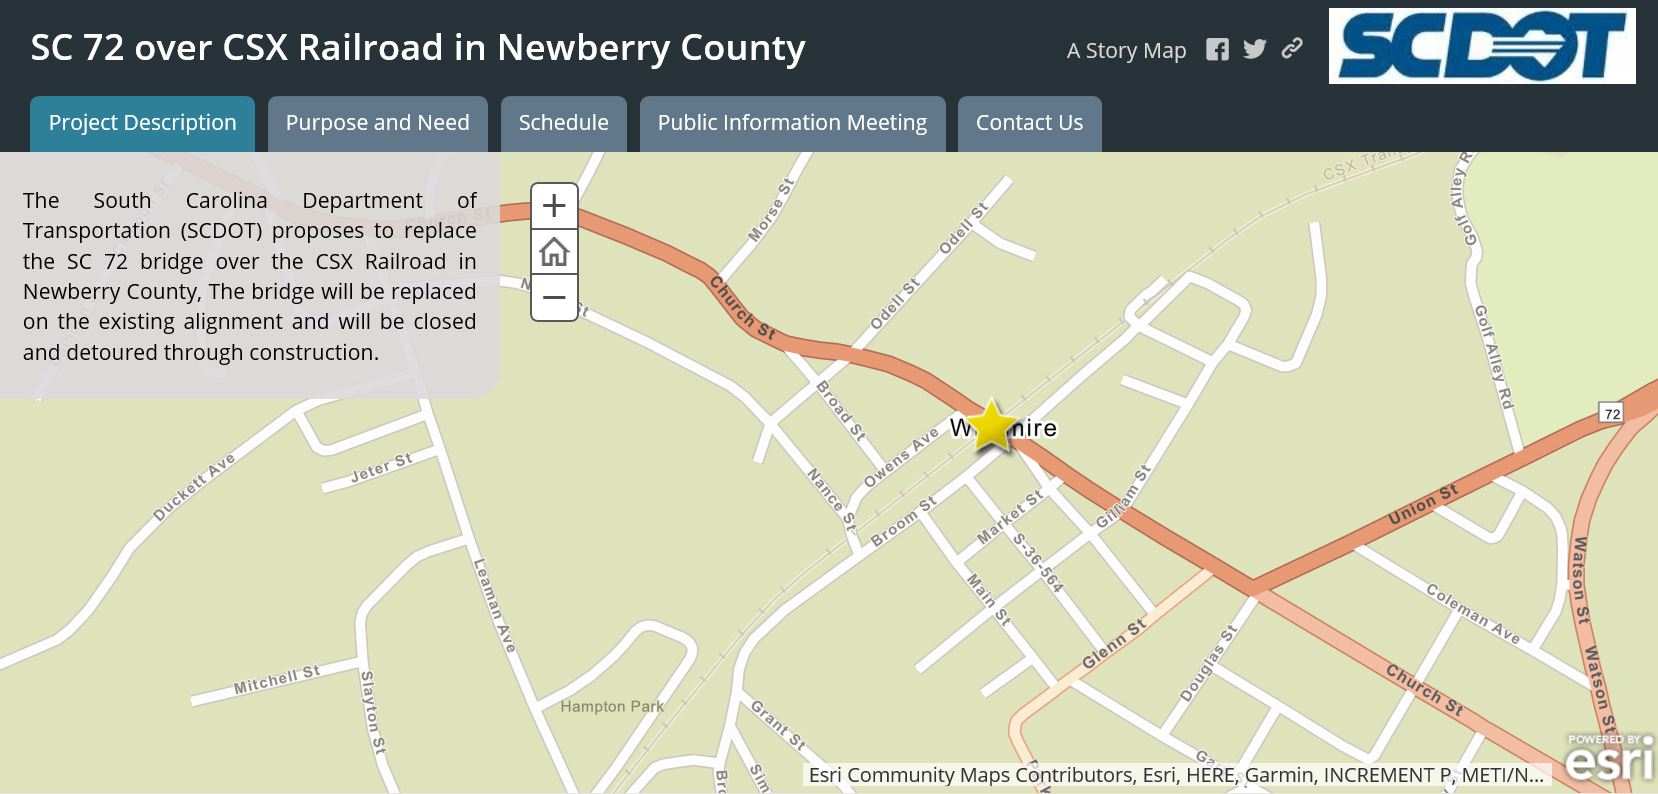Zoom in on the map
The width and height of the screenshot is (1658, 794).
[x=554, y=206]
